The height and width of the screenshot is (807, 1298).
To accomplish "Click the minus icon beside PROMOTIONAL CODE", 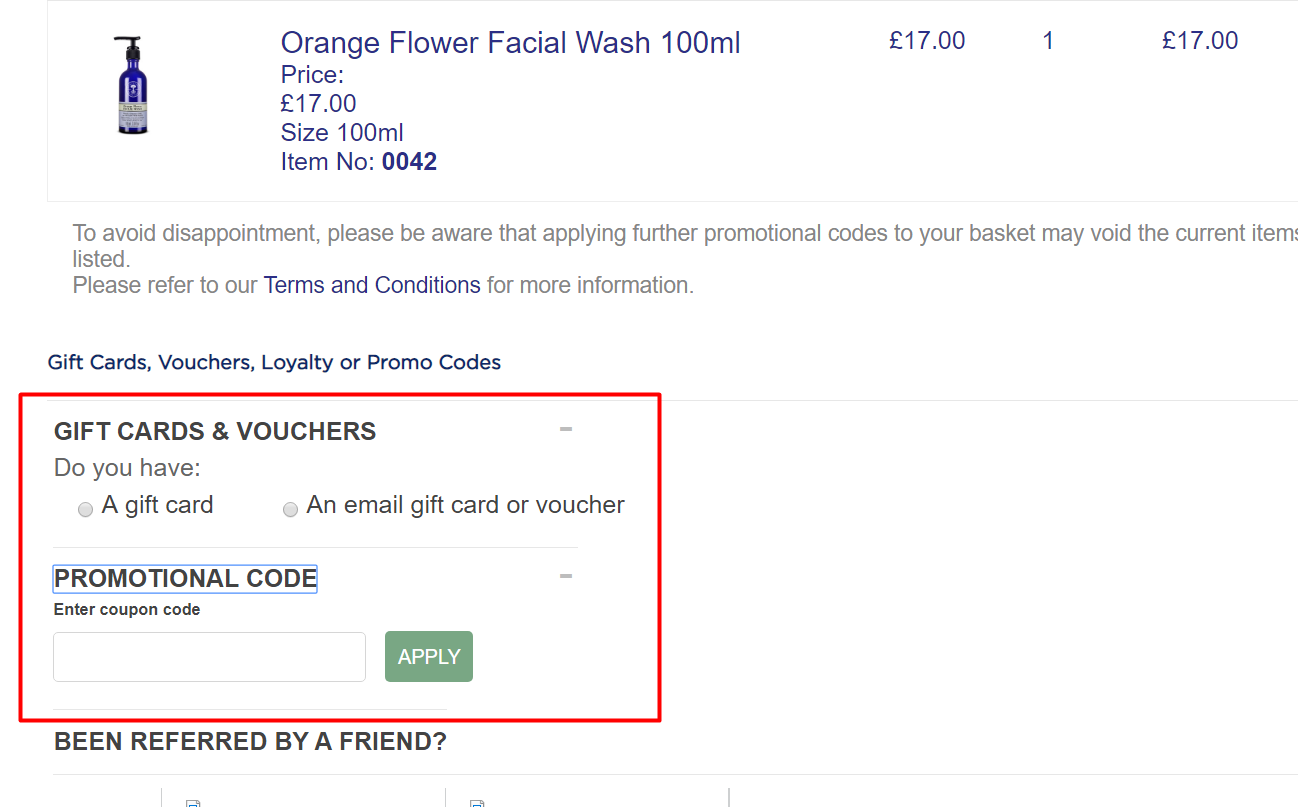I will (565, 576).
